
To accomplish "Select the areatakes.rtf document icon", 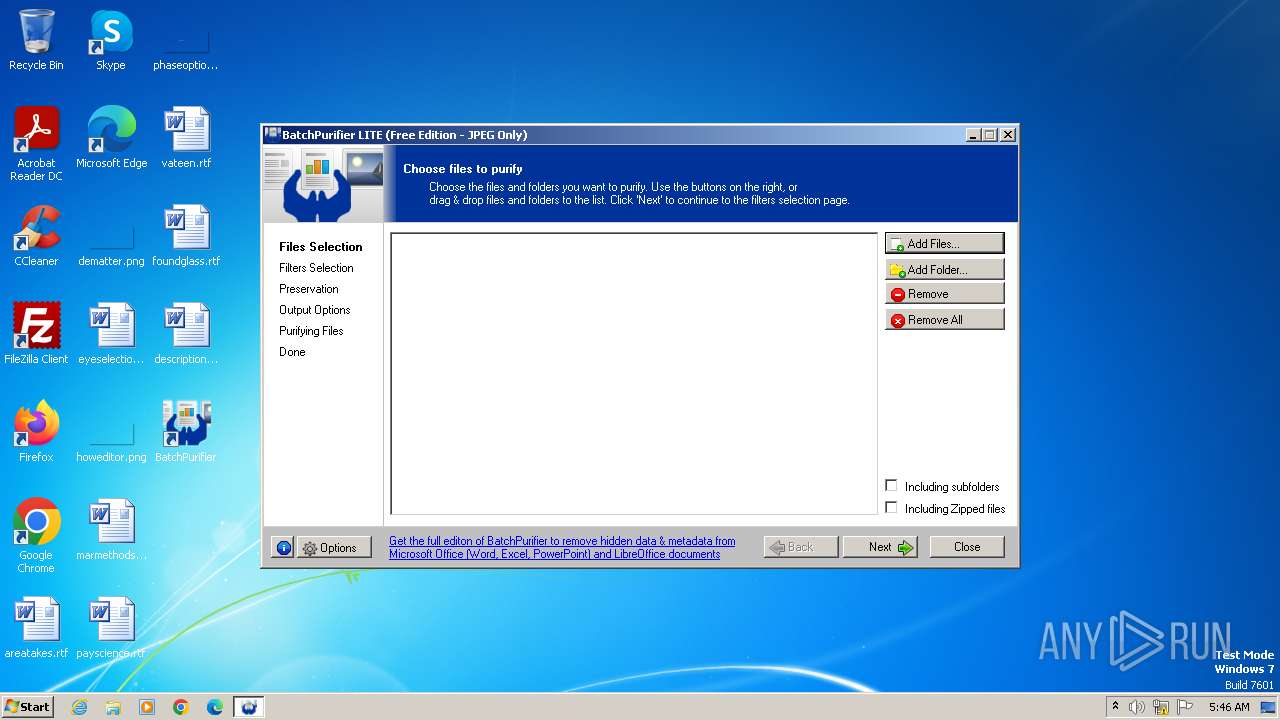I will click(x=36, y=628).
